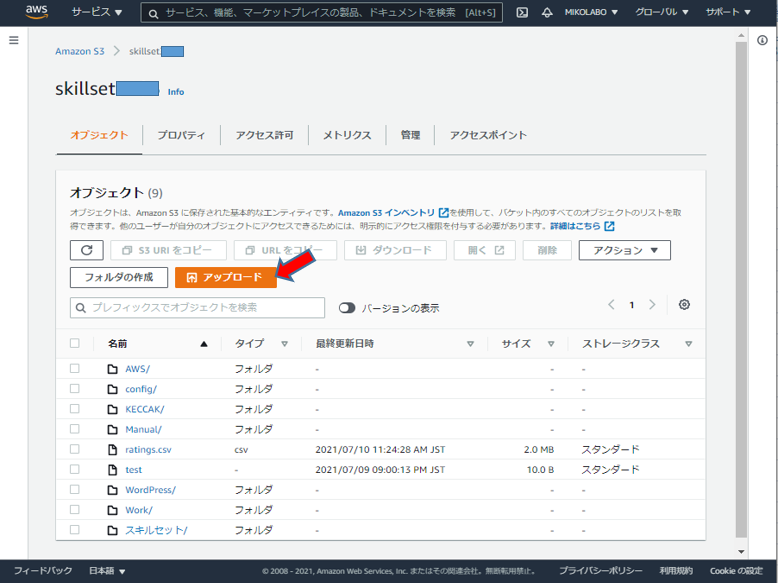Sort by 最終更新日時 column arrow
This screenshot has height=585, width=779.
coord(470,344)
